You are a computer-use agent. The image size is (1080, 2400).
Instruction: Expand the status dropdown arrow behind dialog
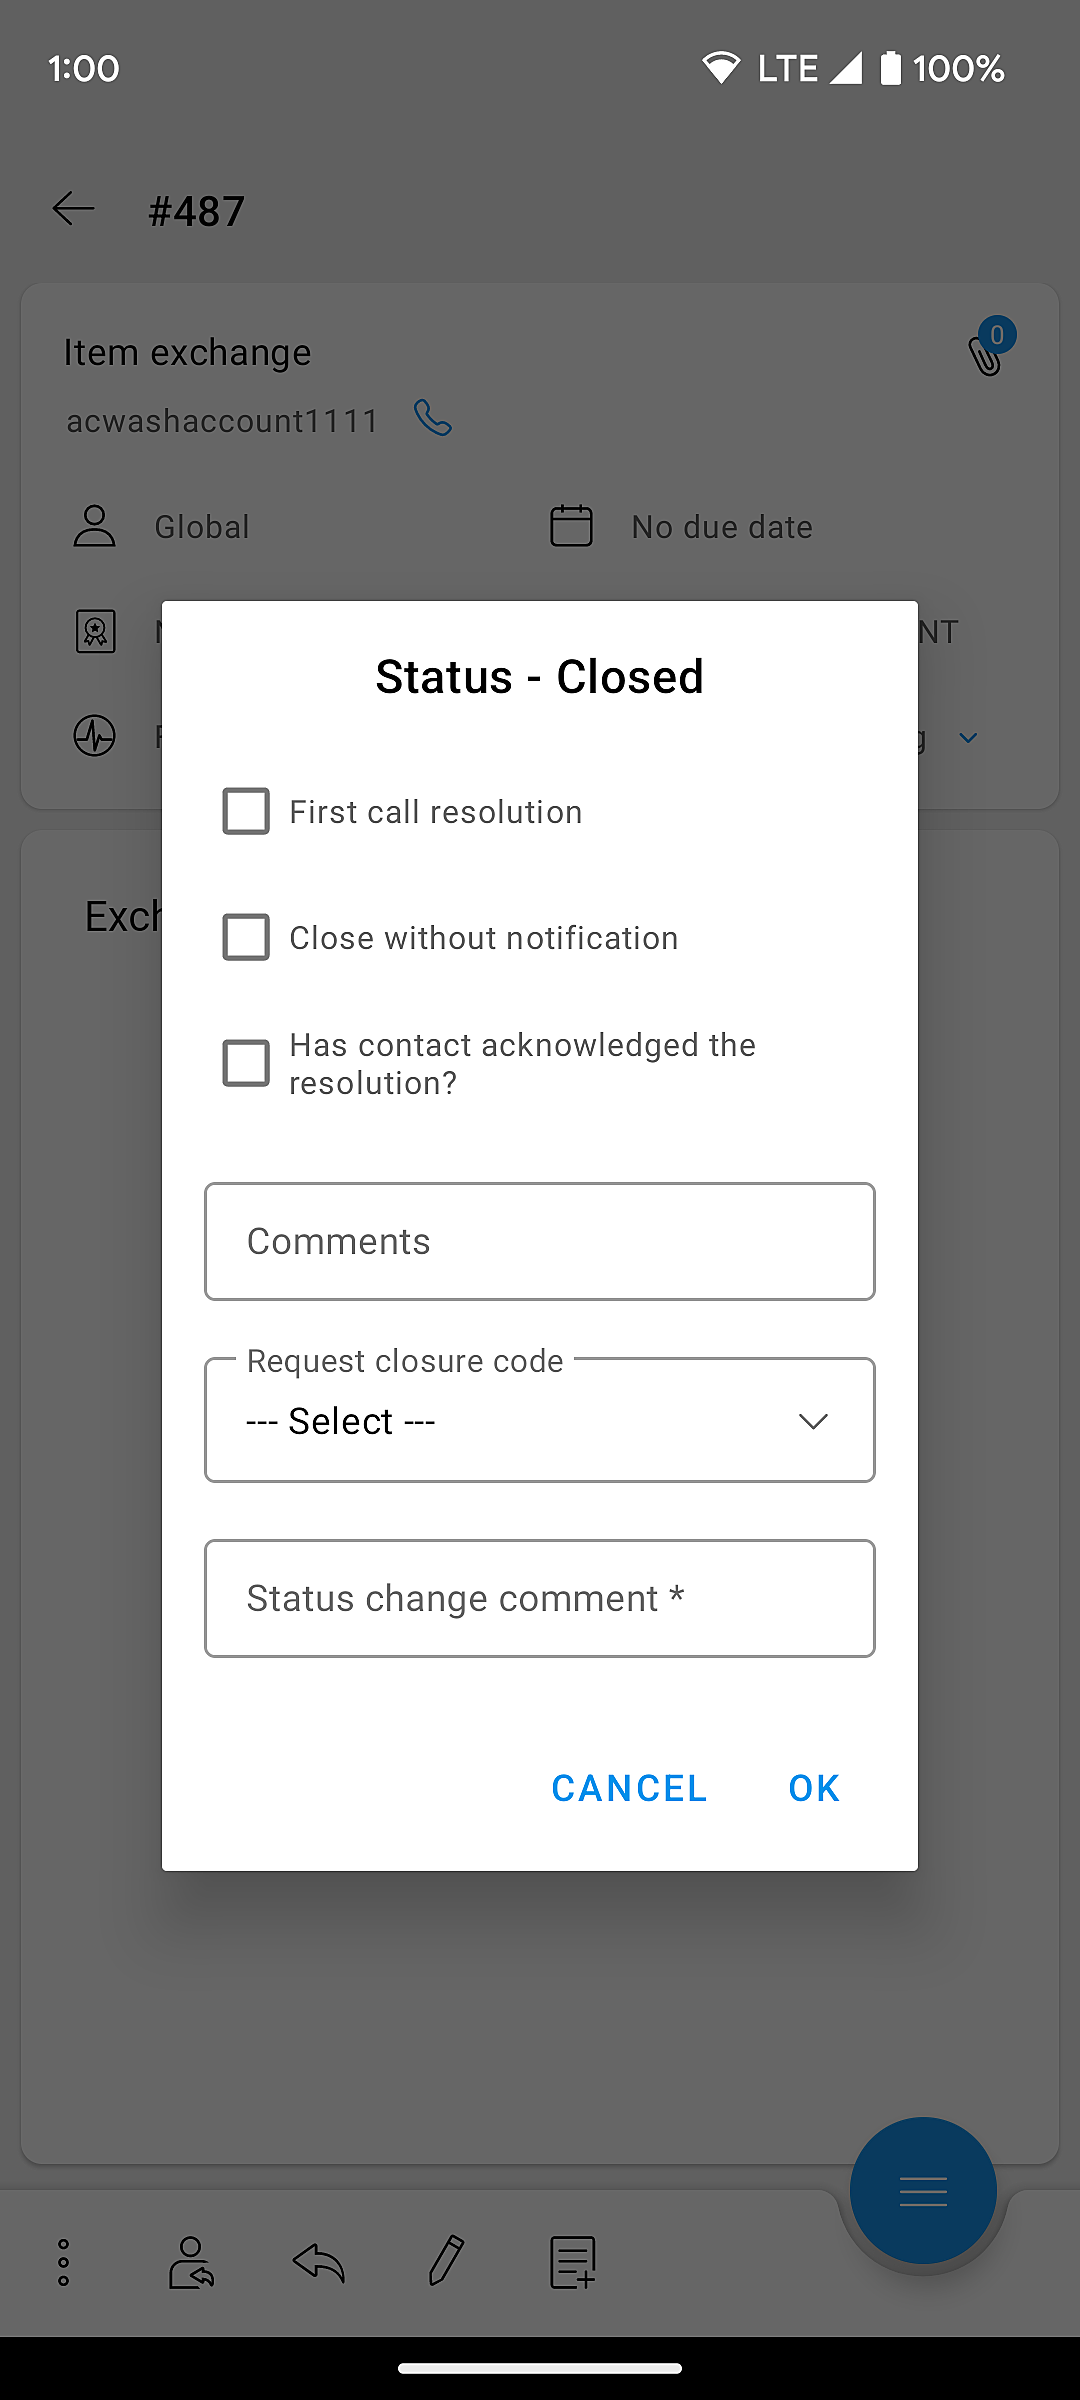968,738
